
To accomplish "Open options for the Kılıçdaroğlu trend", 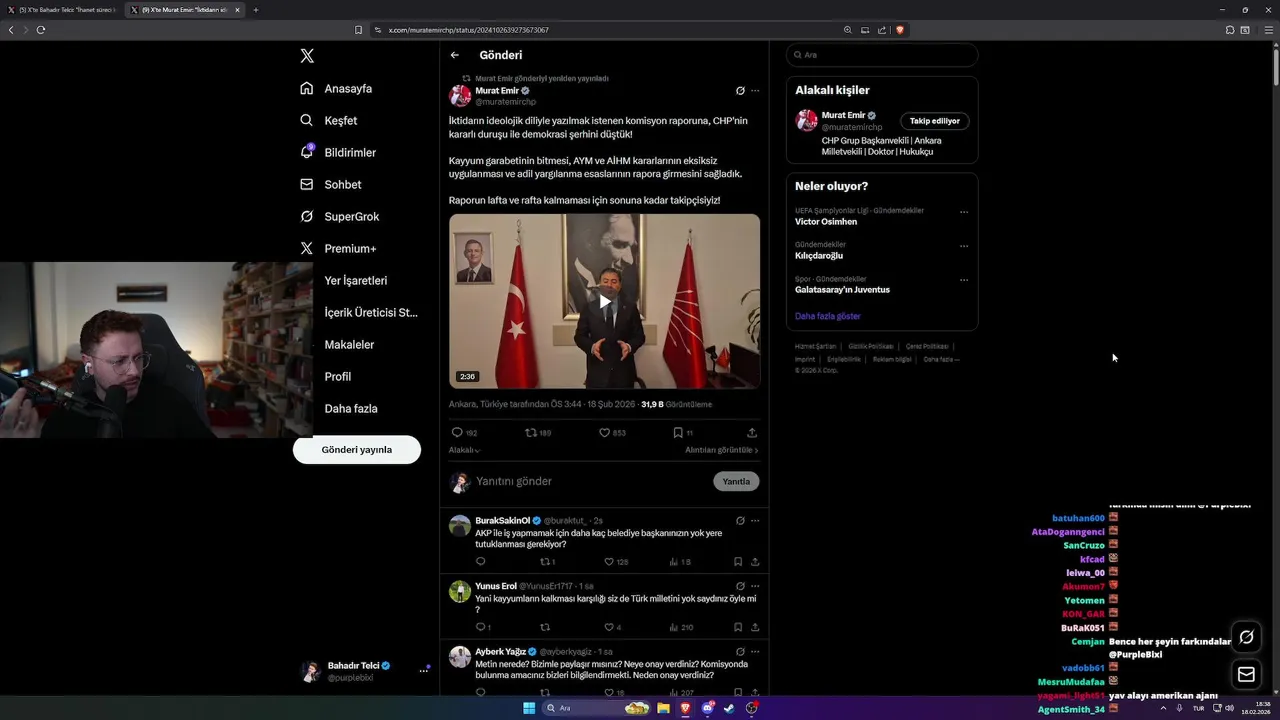I will tap(964, 246).
